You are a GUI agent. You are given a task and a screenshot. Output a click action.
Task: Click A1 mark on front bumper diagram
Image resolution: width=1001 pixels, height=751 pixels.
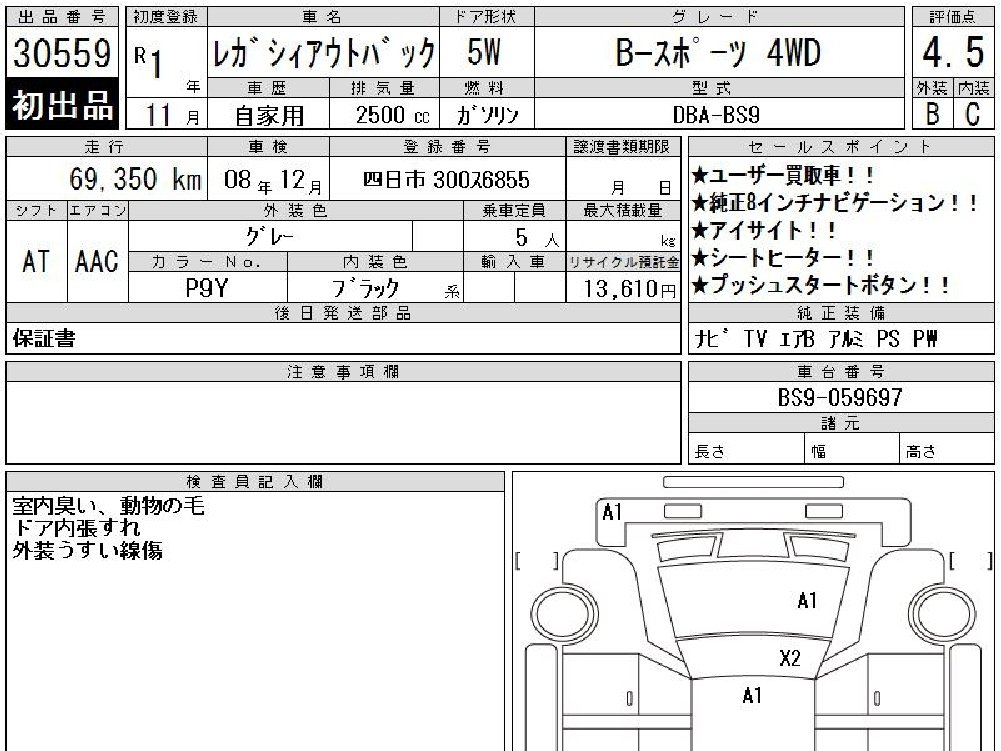612,512
